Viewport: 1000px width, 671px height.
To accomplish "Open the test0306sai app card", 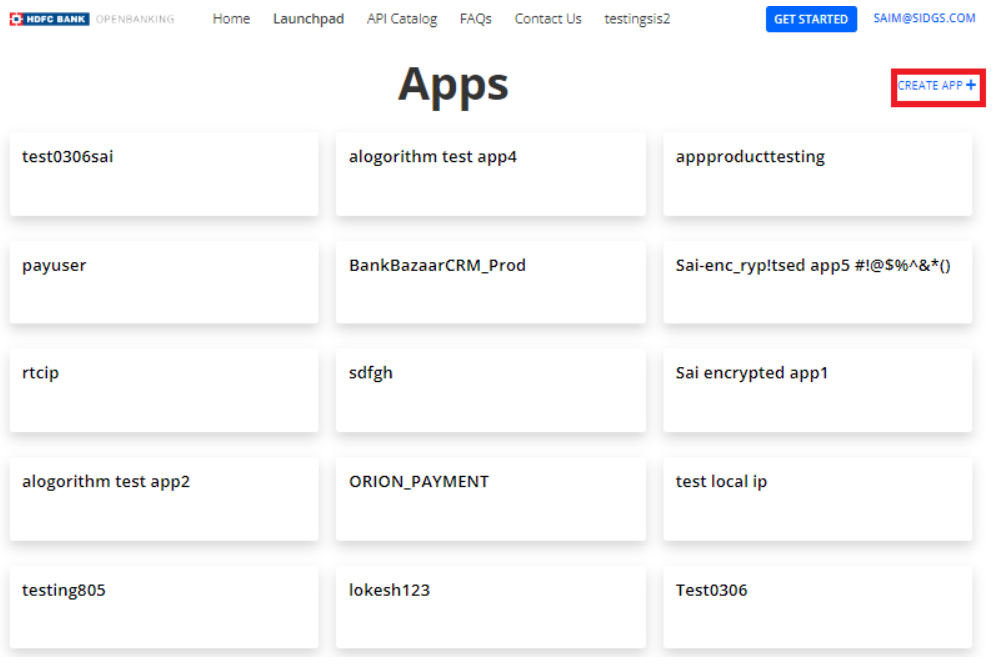I will pyautogui.click(x=164, y=173).
